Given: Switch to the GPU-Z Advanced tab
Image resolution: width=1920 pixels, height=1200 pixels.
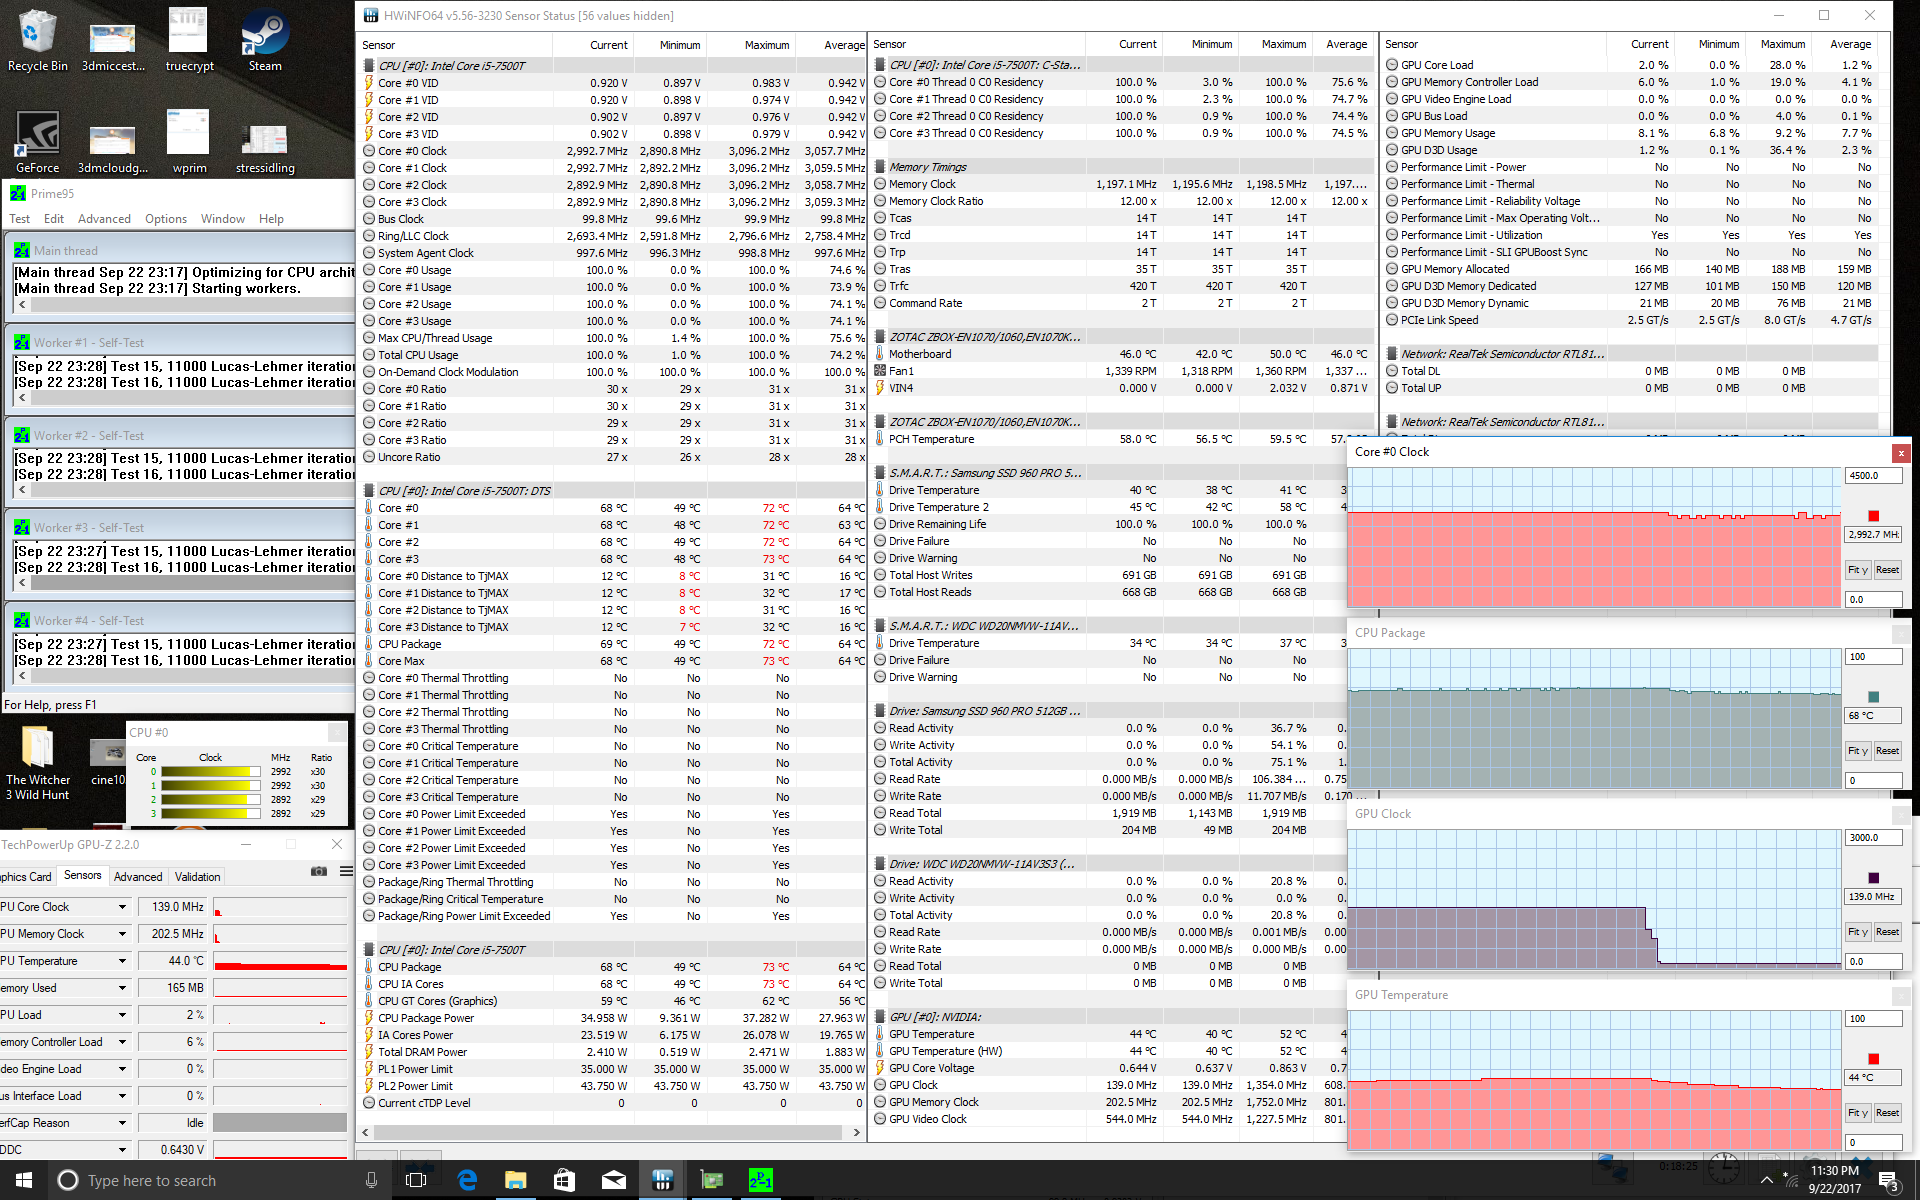Looking at the screenshot, I should click(x=138, y=877).
